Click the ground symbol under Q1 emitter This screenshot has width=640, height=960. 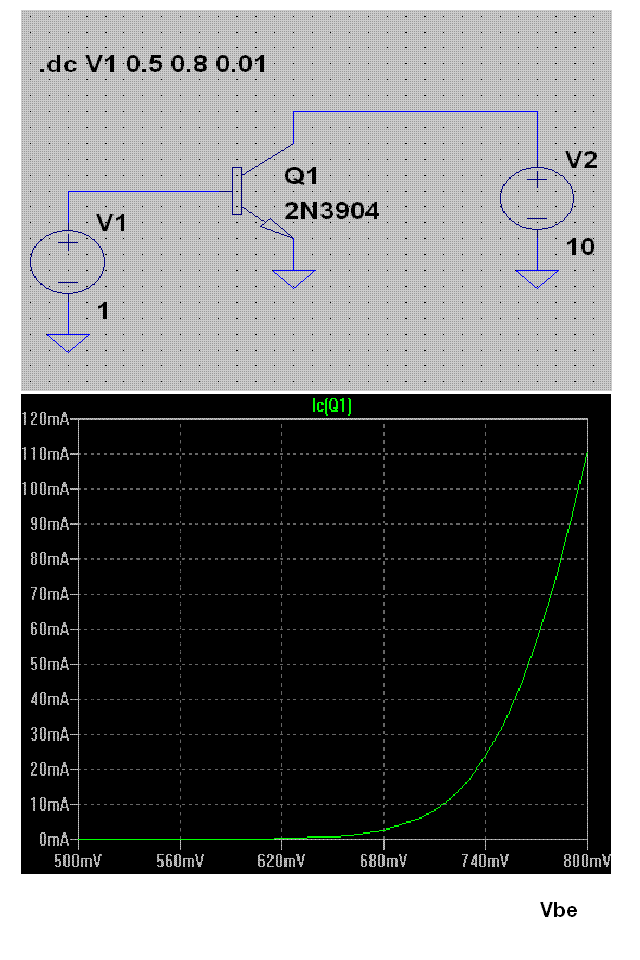point(293,279)
